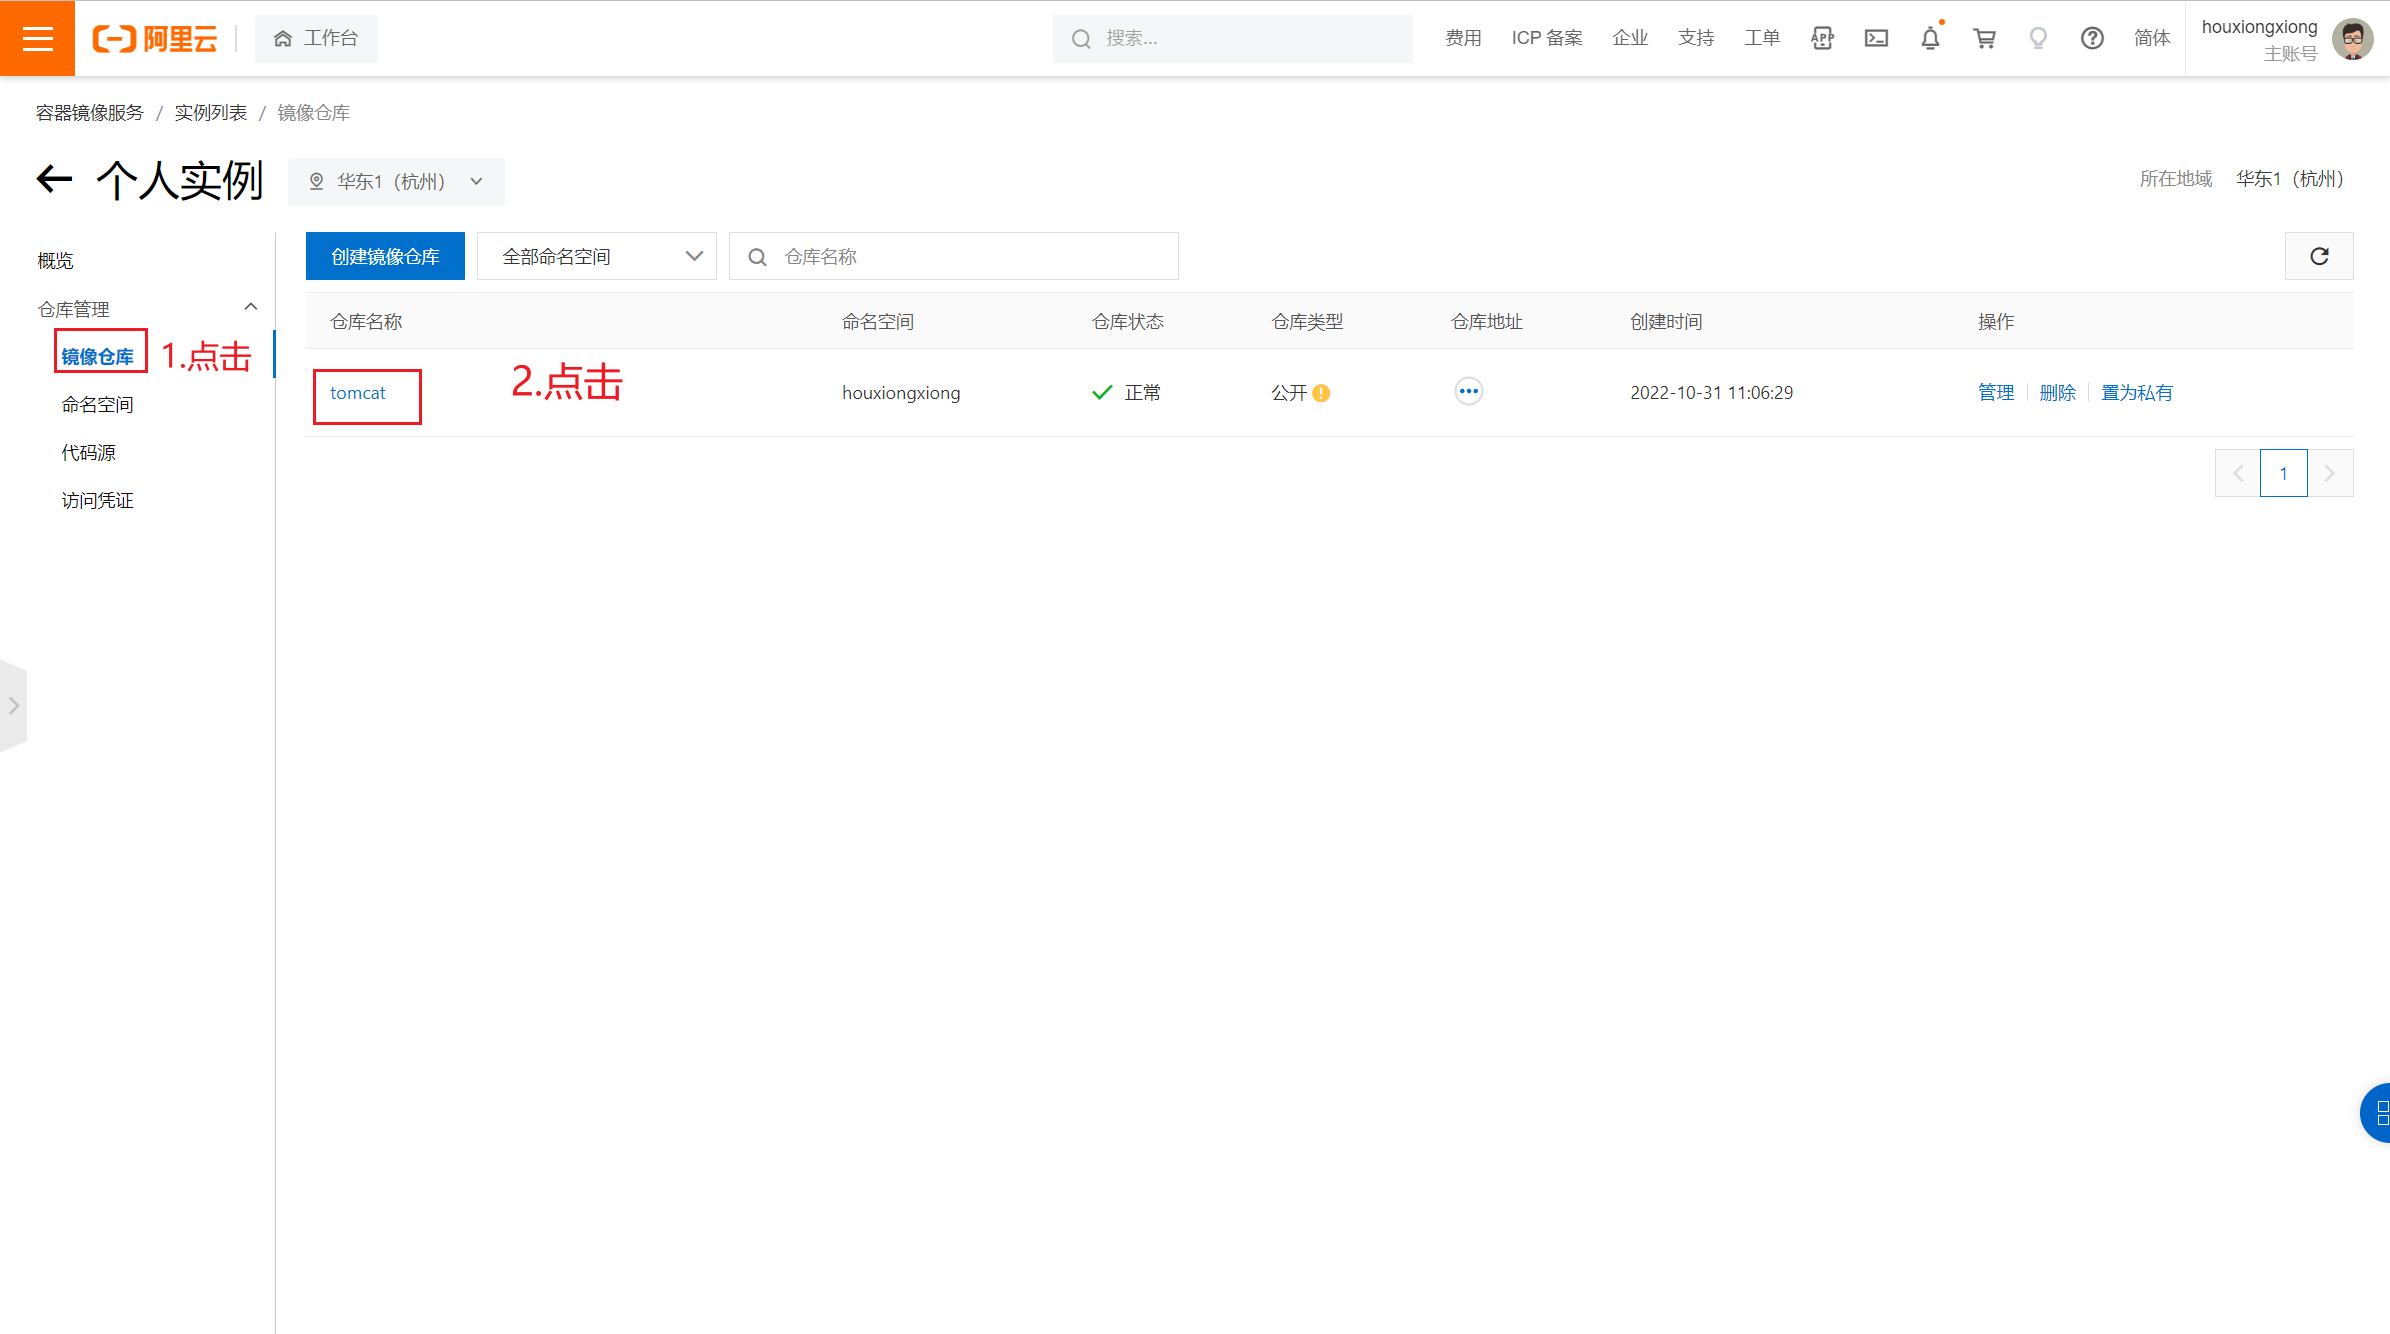The image size is (2390, 1334).
Task: Open the tomcat repository link
Action: pos(357,393)
